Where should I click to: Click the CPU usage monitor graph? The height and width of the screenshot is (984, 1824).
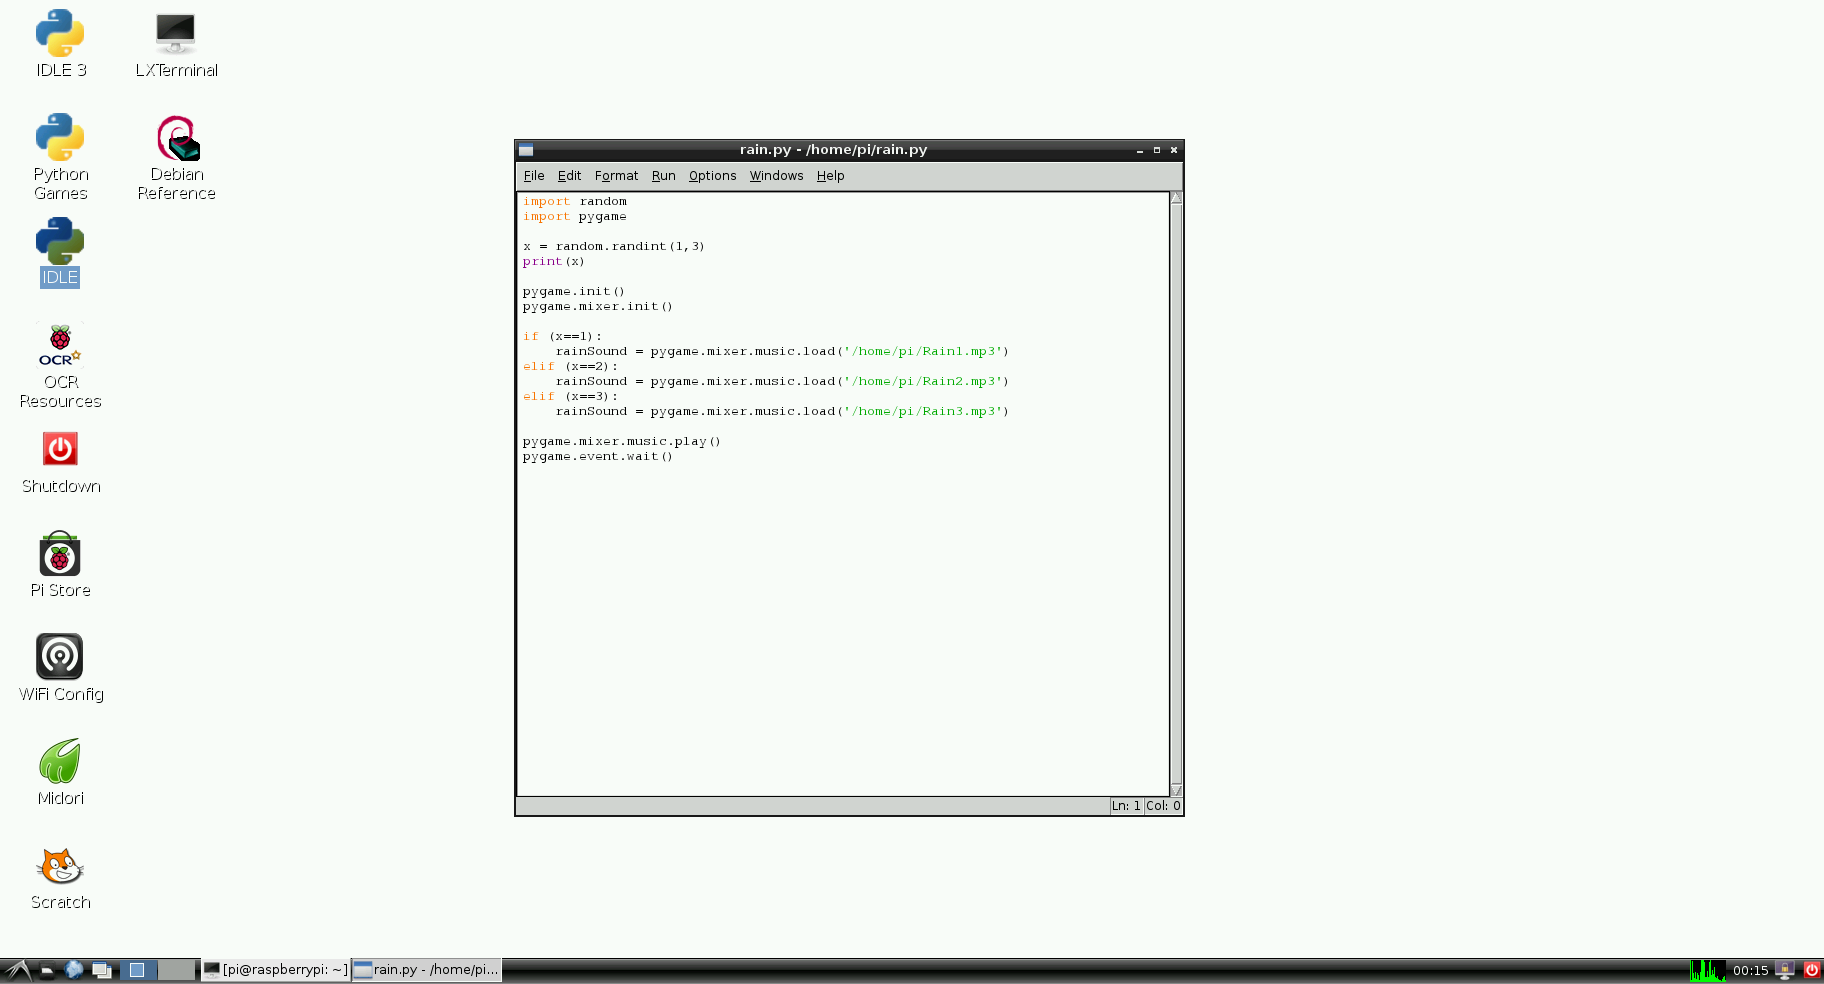pyautogui.click(x=1707, y=970)
